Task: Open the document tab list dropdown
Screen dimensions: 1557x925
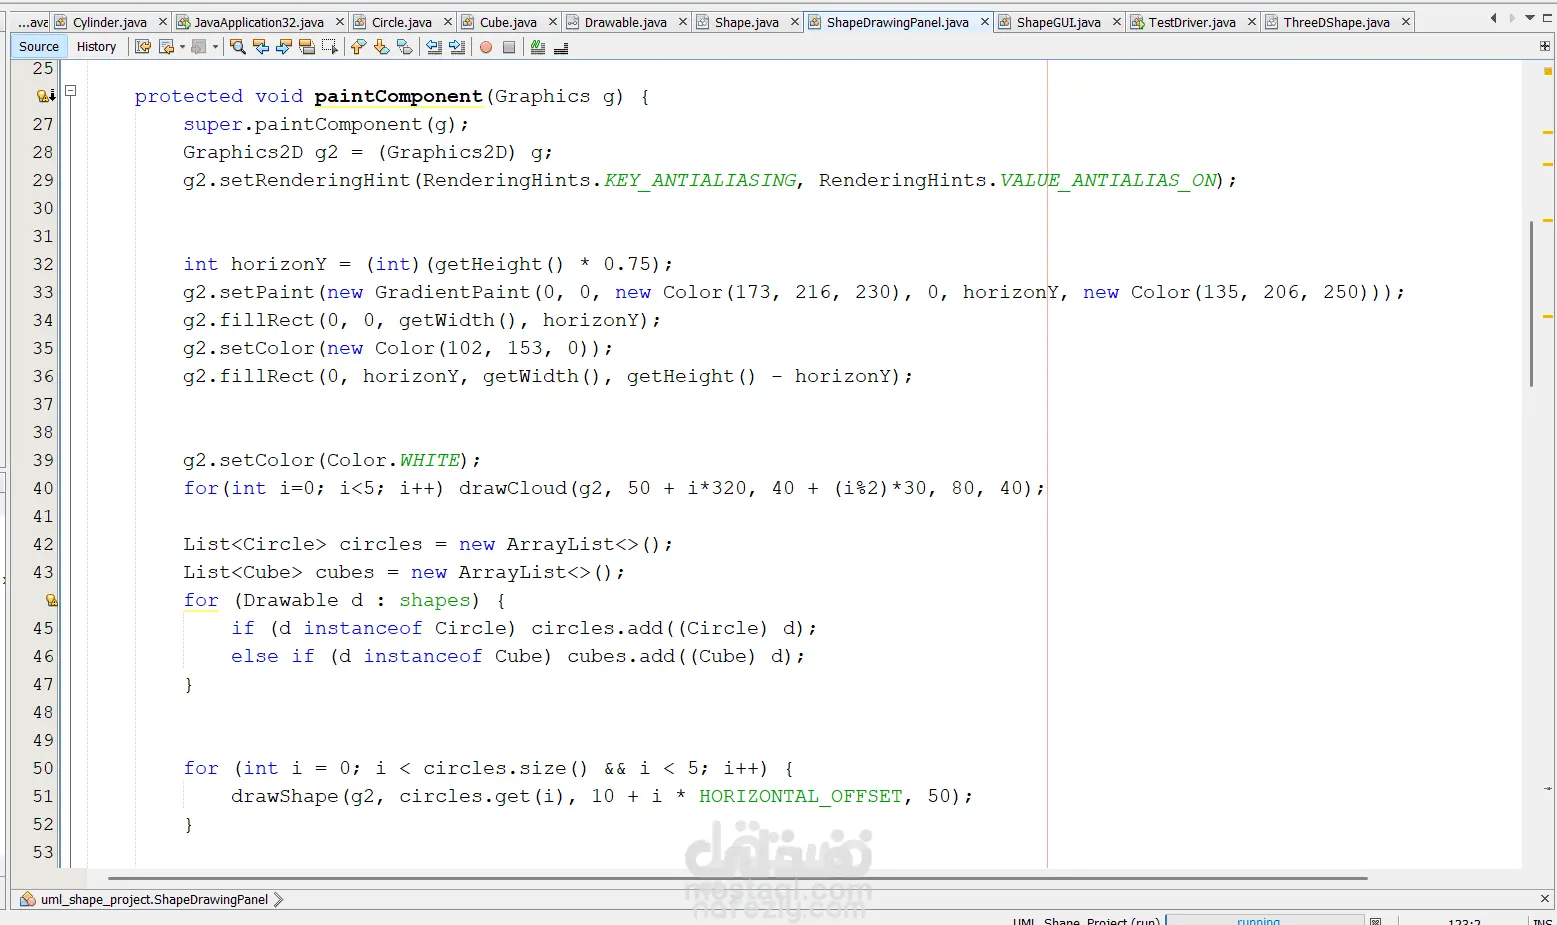Action: click(1529, 18)
